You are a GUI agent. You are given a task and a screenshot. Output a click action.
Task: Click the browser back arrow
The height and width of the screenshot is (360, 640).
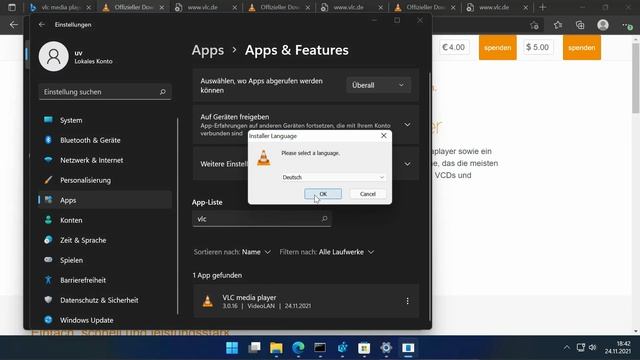pyautogui.click(x=13, y=25)
